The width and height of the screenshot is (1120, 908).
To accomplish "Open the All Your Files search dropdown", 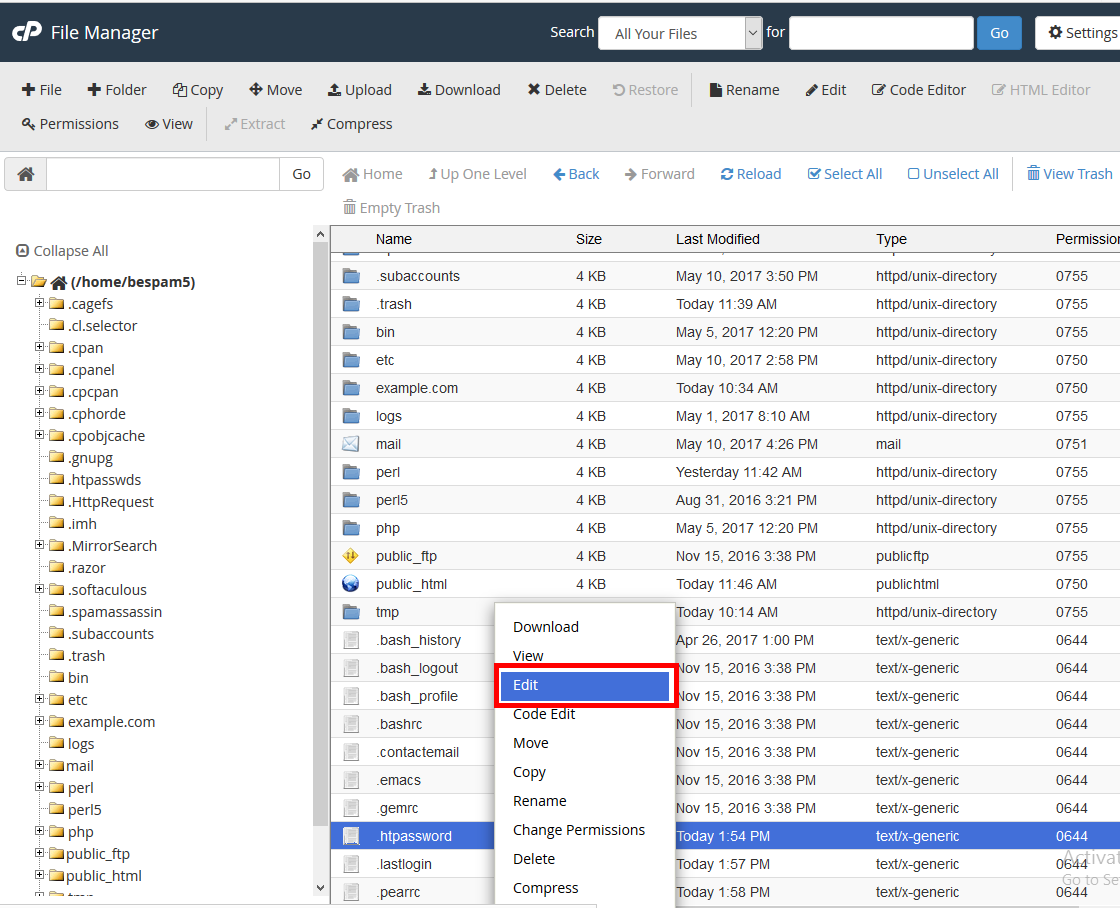I will tap(680, 33).
